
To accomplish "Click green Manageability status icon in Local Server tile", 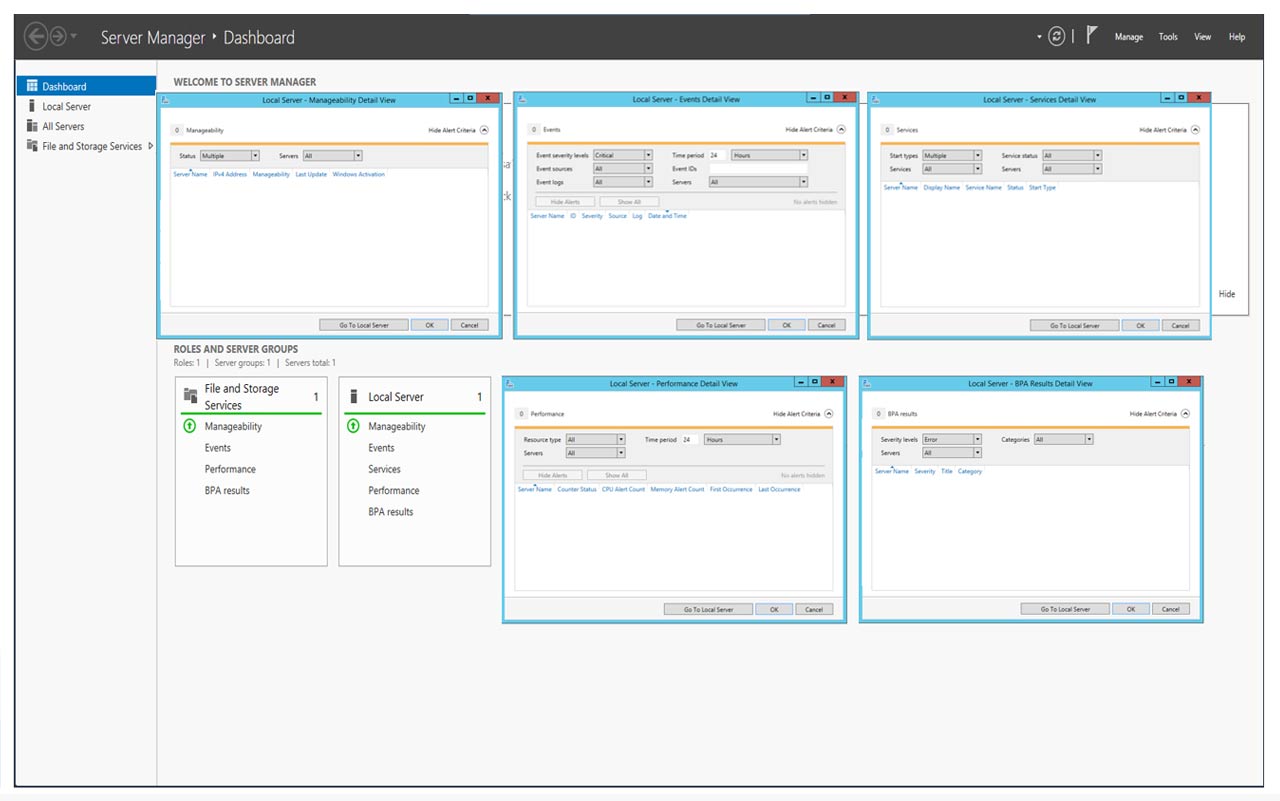I will tap(353, 426).
